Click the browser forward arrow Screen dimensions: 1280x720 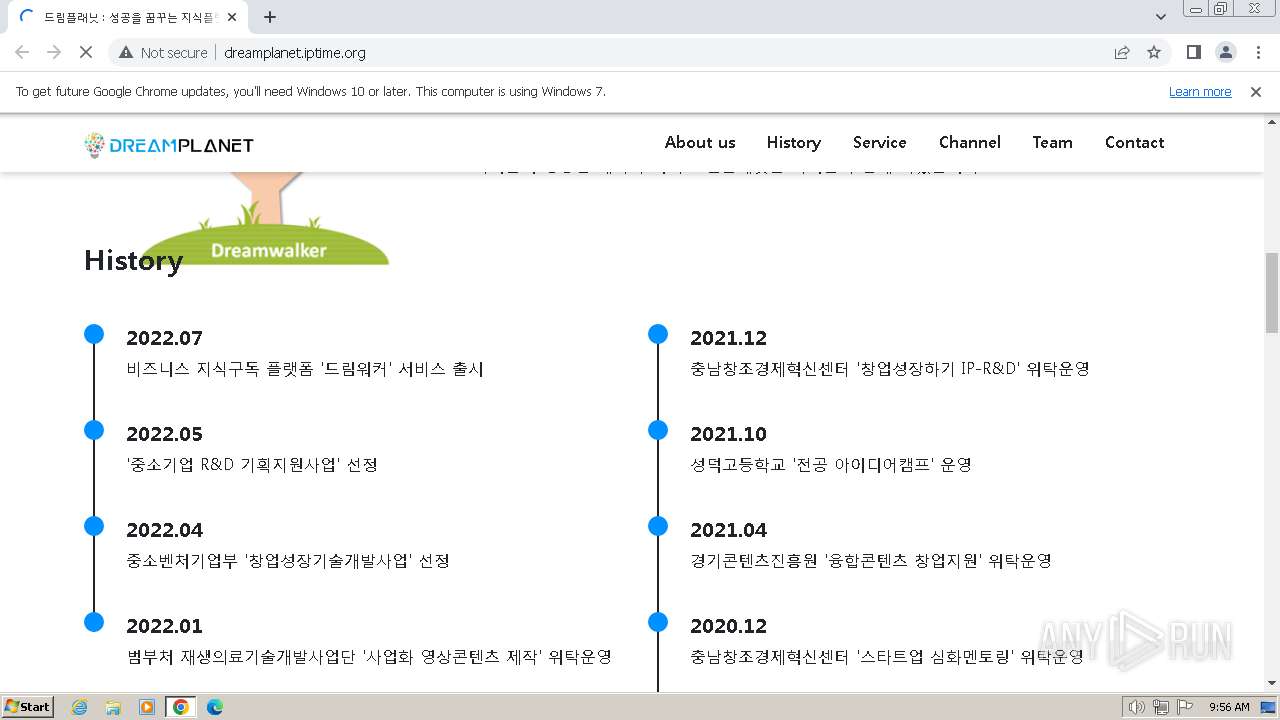point(54,52)
